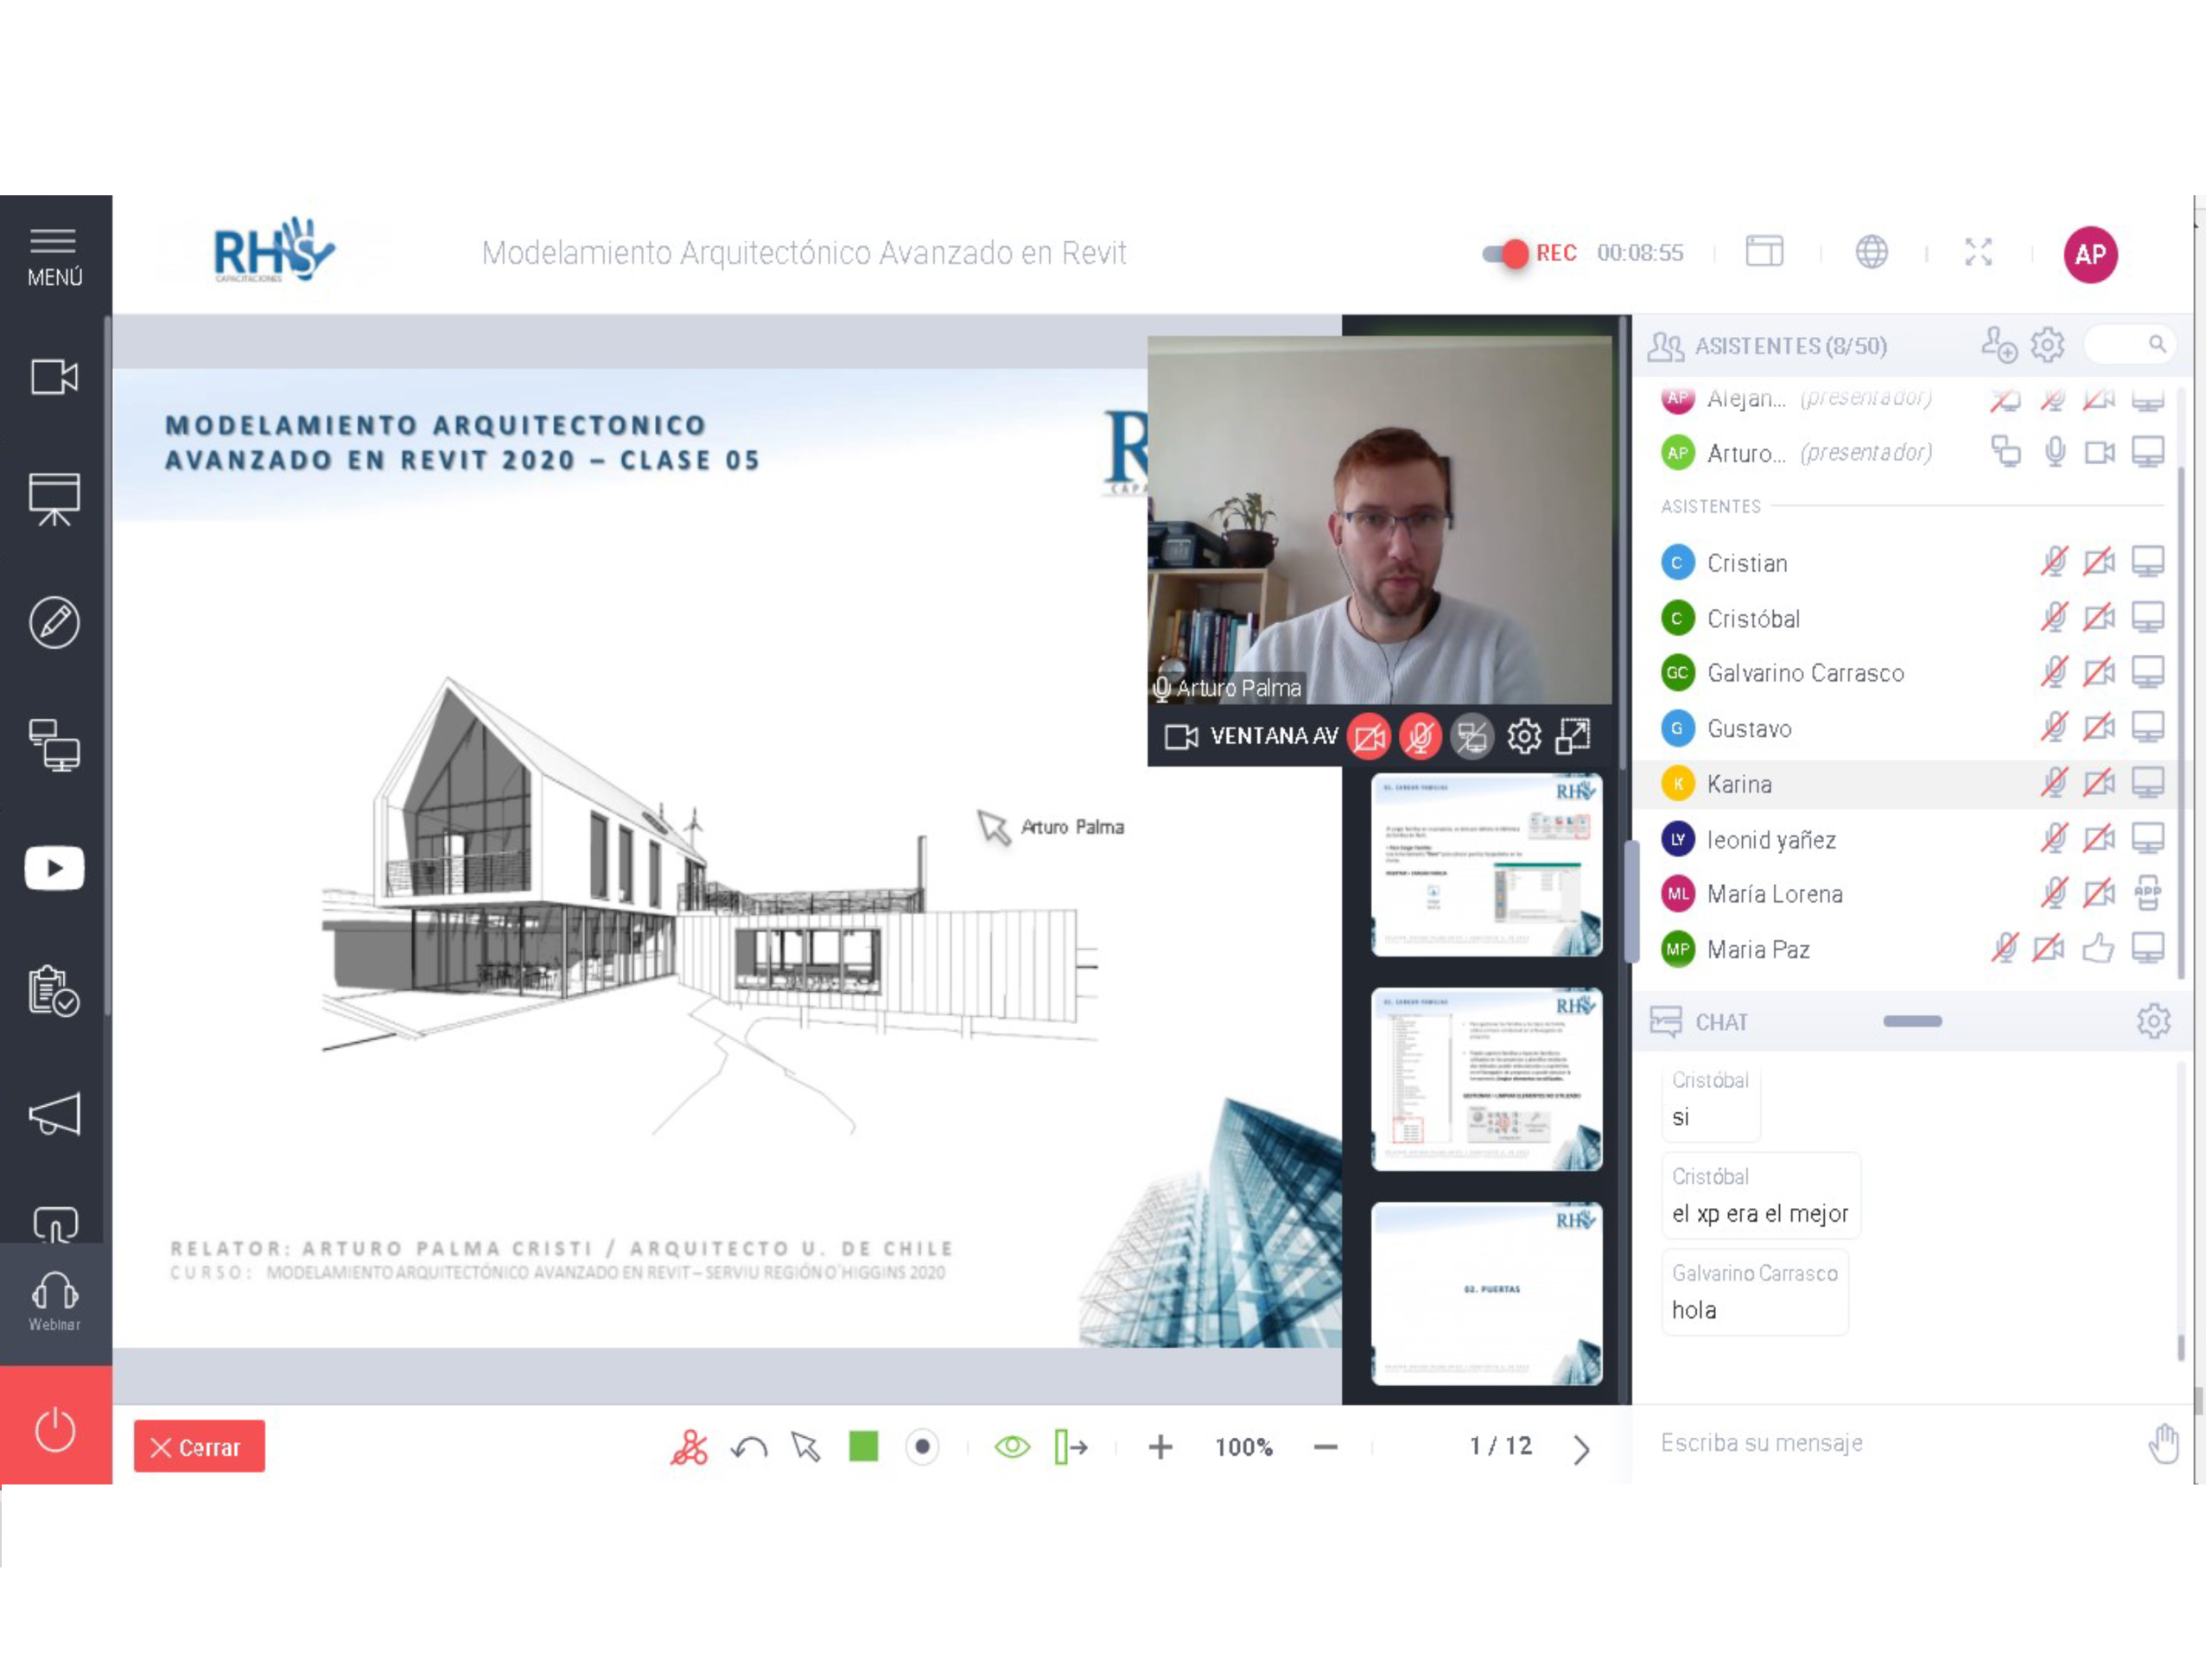Screen dimensions: 2212x1659
Task: Open the chat settings gear
Action: click(x=2153, y=1022)
